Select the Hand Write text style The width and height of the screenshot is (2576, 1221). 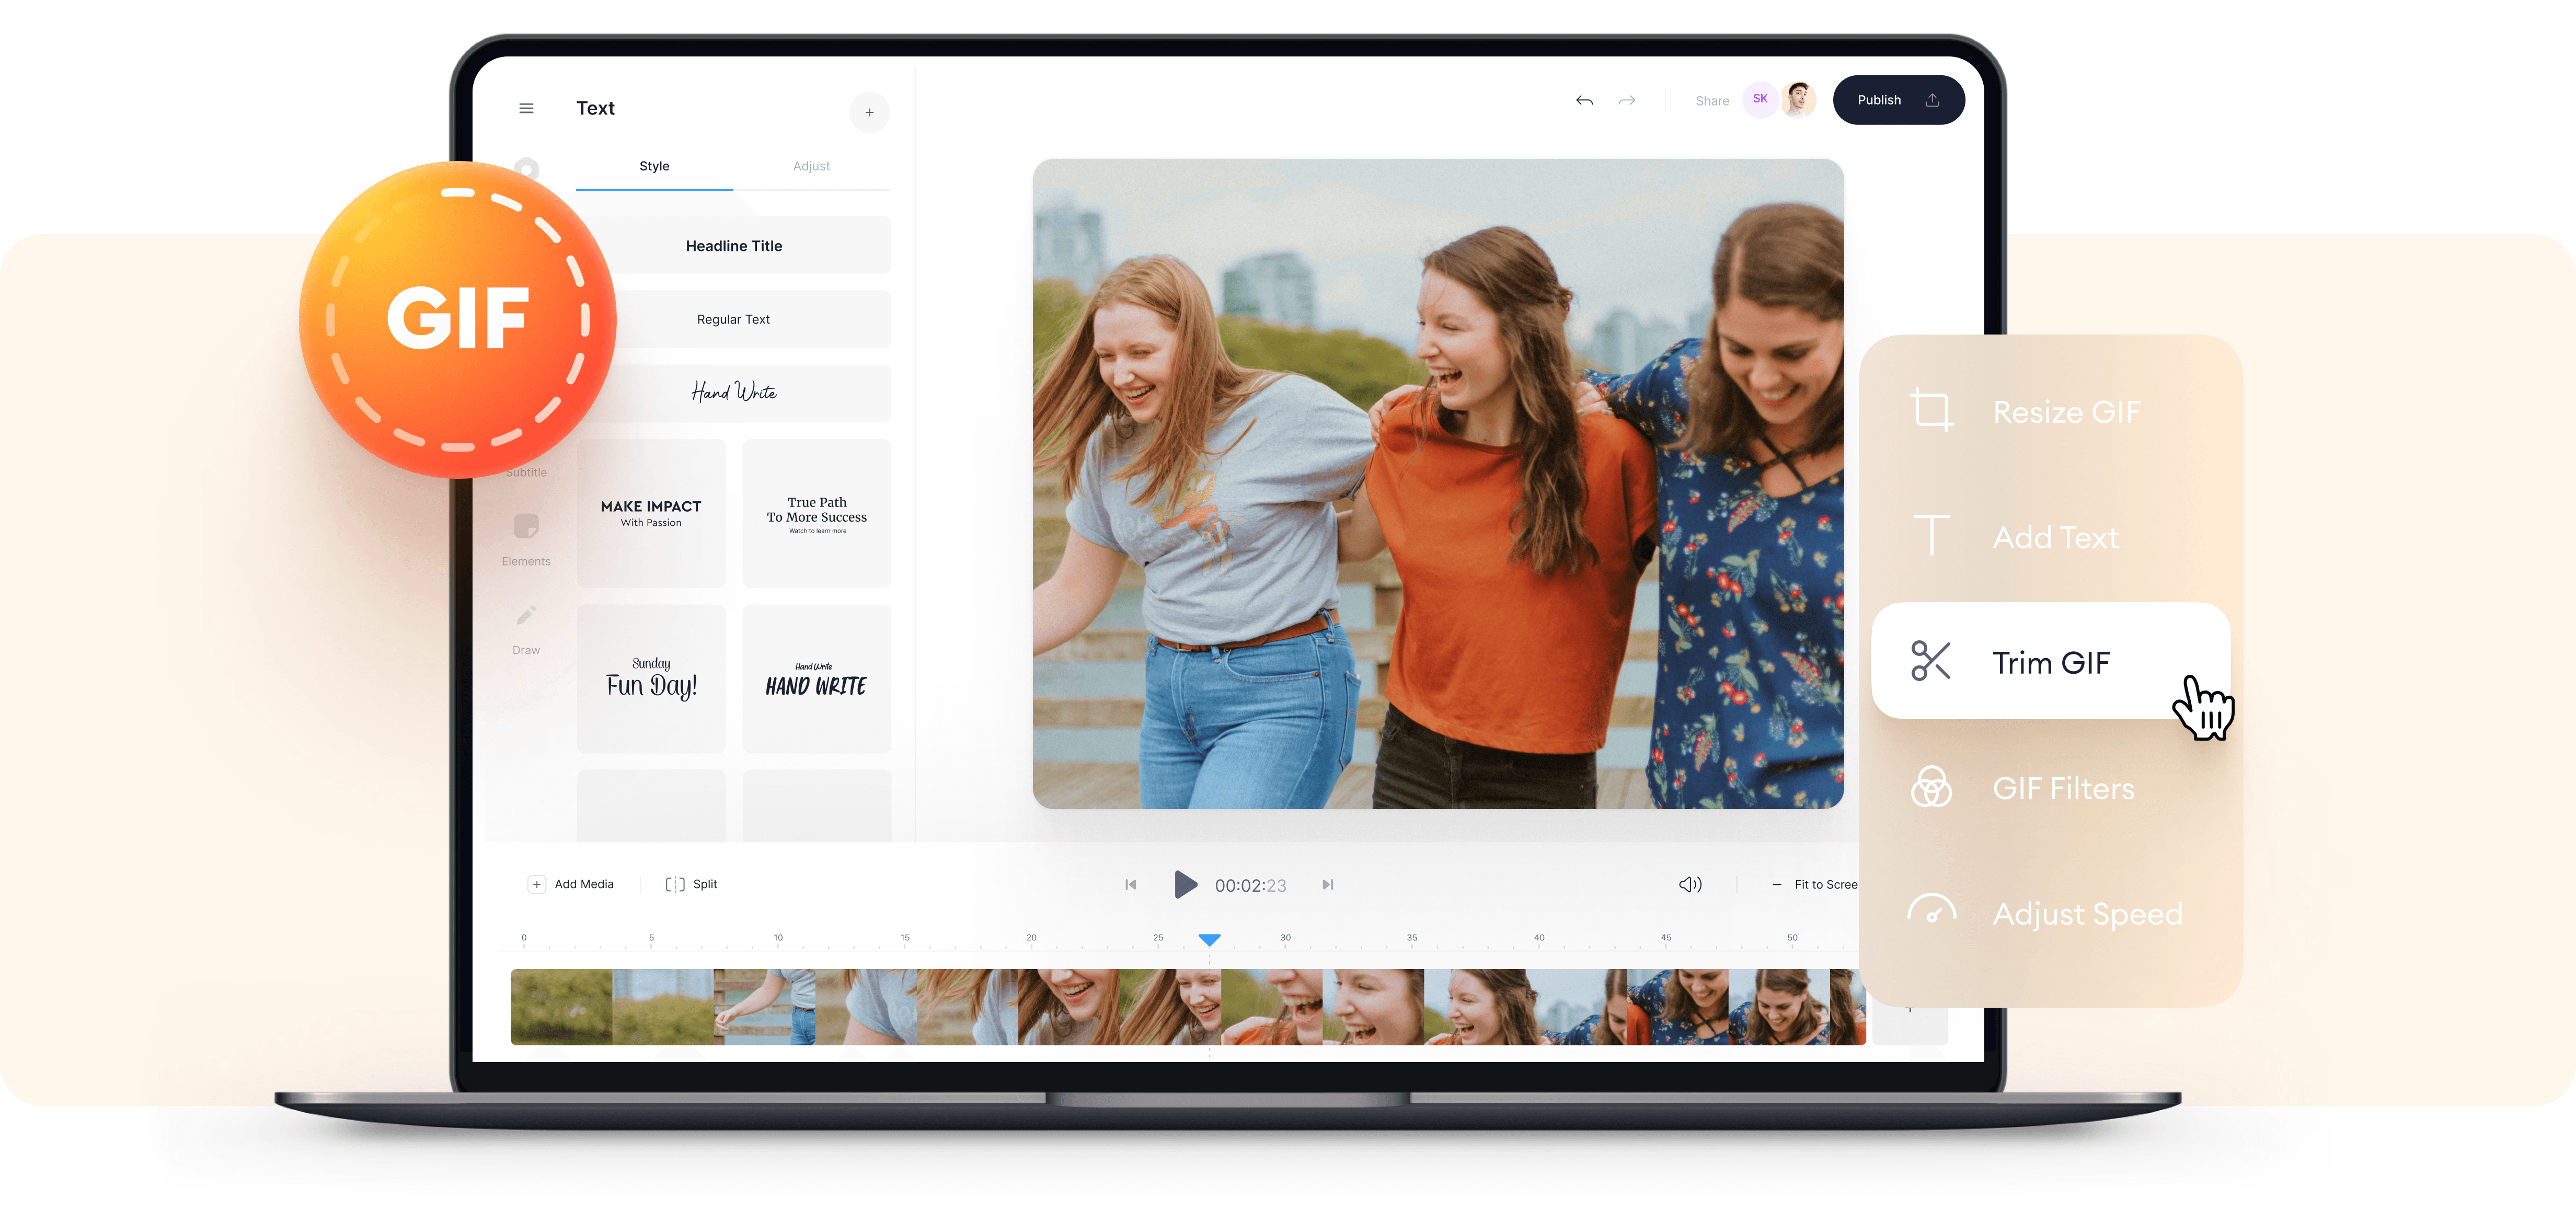734,391
